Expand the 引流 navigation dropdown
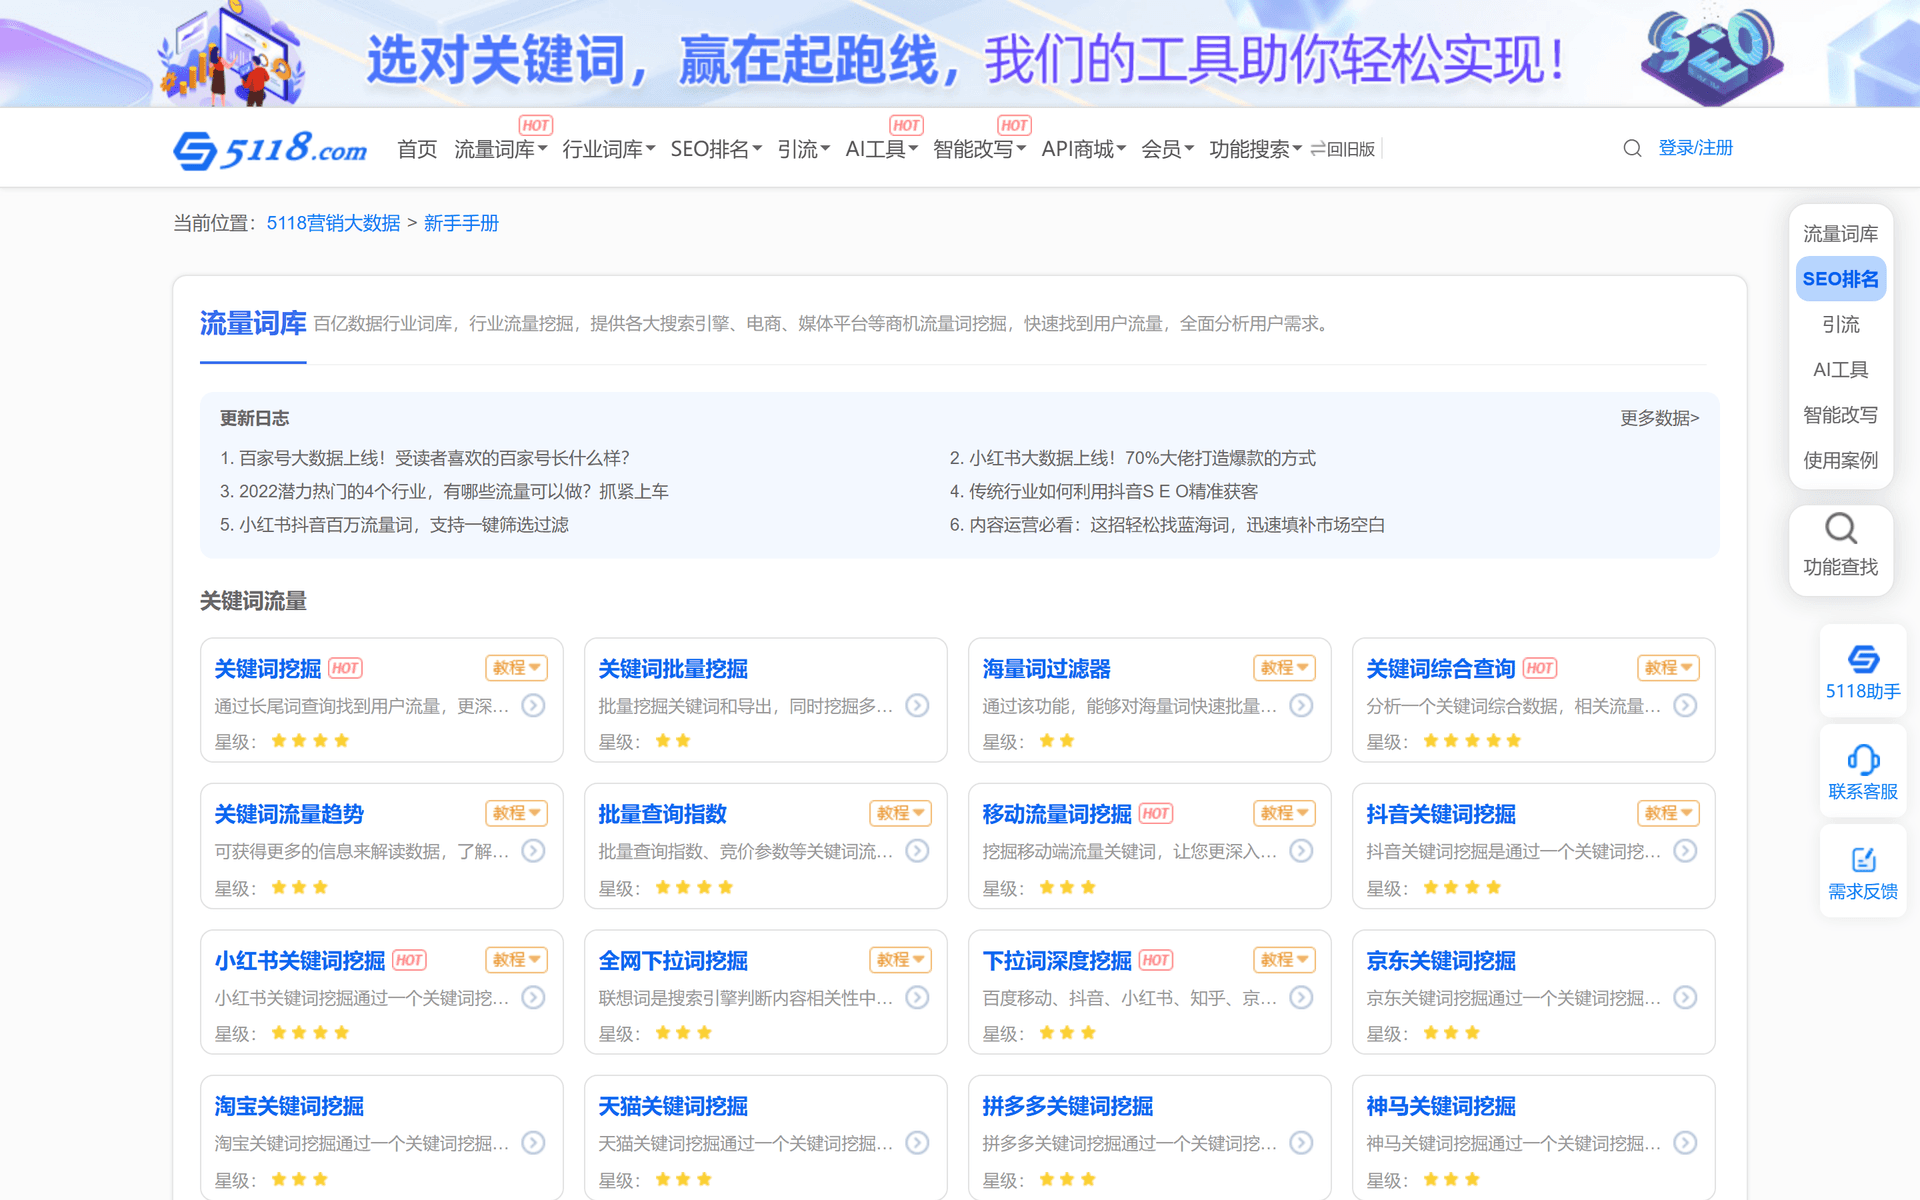 click(803, 149)
